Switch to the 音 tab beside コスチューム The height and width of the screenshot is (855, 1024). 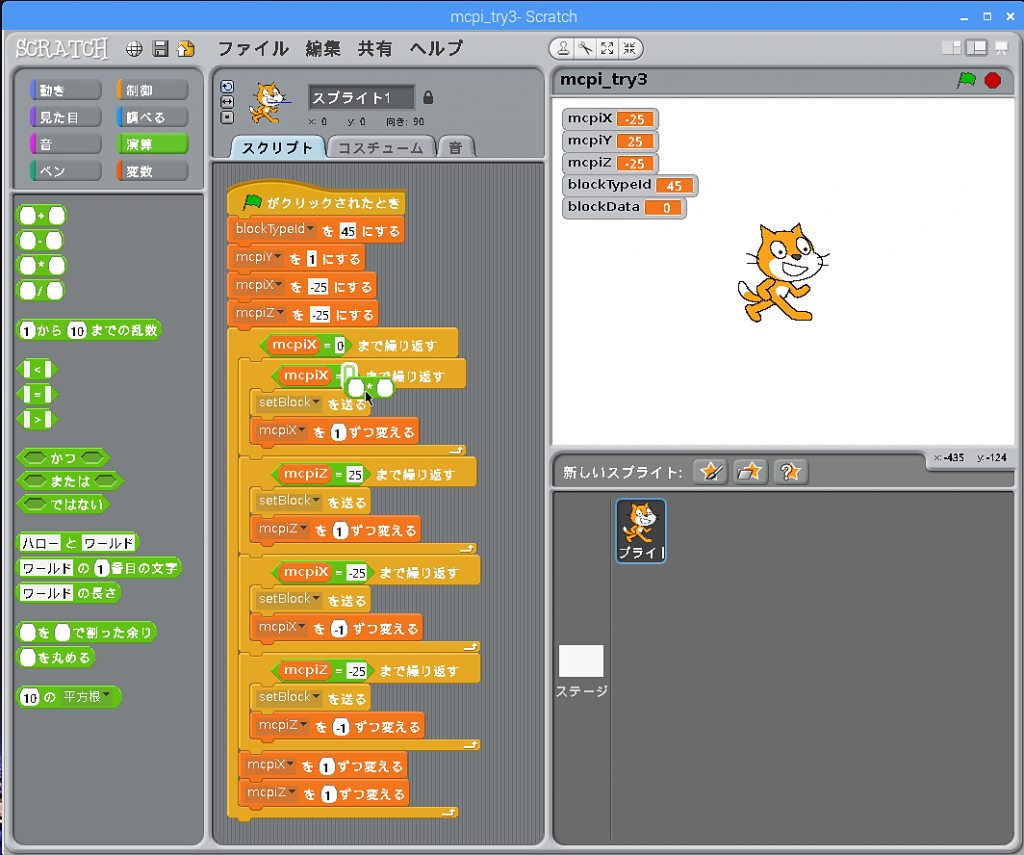point(456,148)
